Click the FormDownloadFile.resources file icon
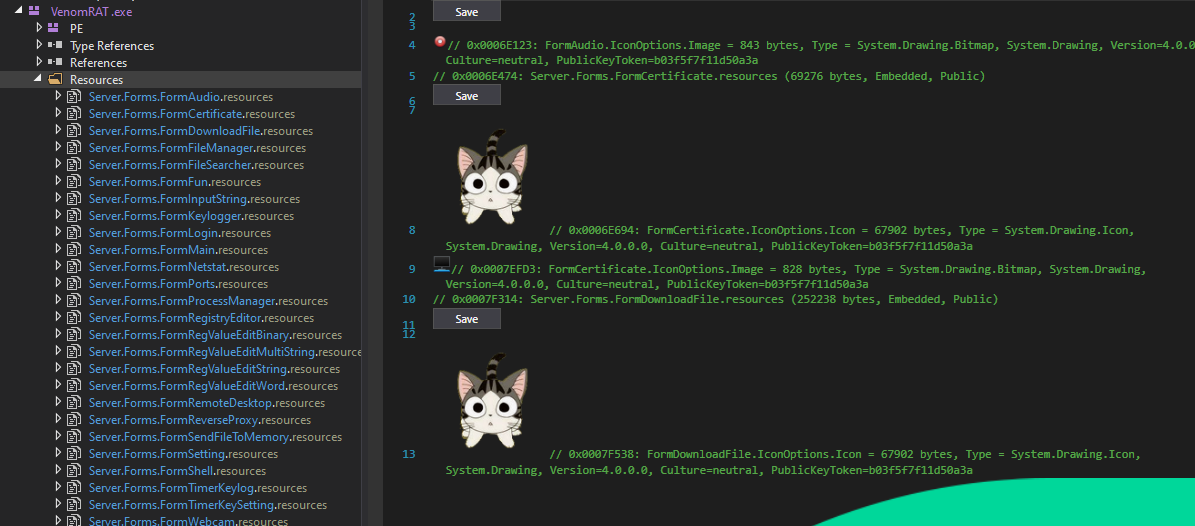This screenshot has height=526, width=1195. [74, 130]
